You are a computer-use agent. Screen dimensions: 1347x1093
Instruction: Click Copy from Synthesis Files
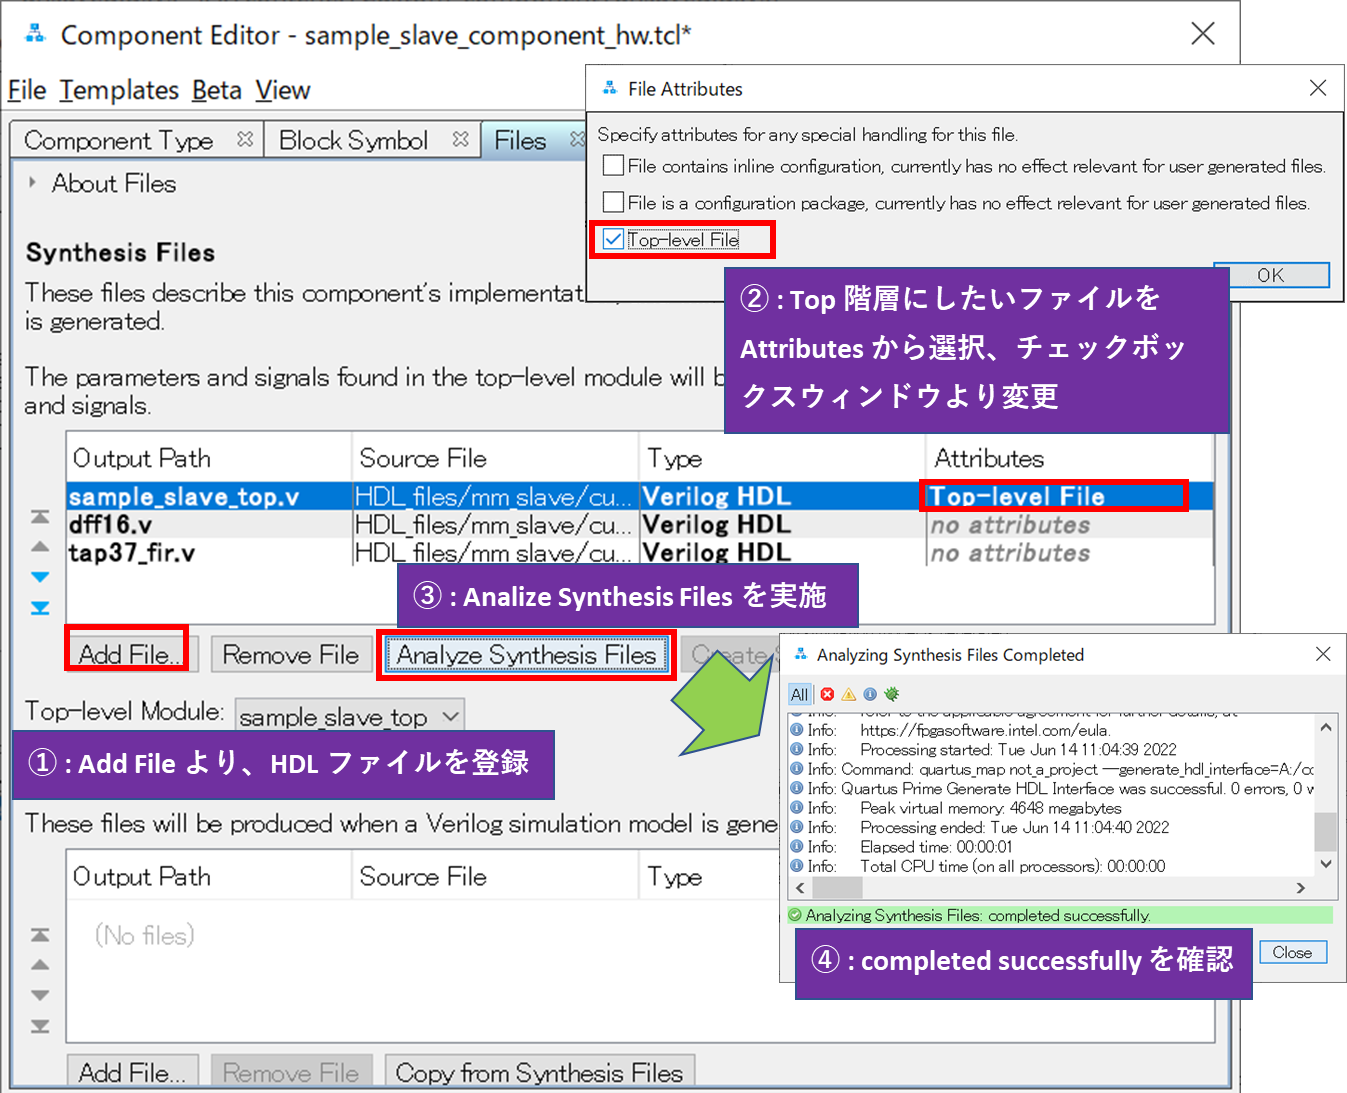click(x=540, y=1072)
